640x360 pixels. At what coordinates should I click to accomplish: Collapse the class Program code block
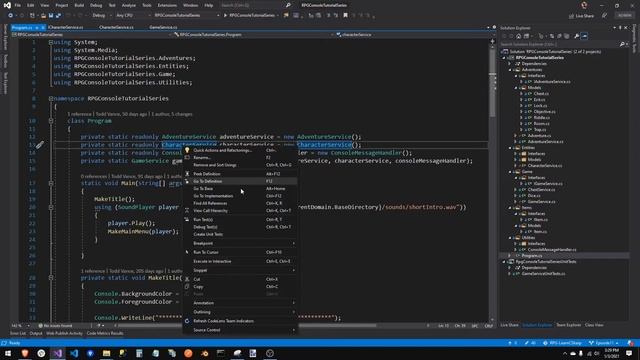(51, 121)
